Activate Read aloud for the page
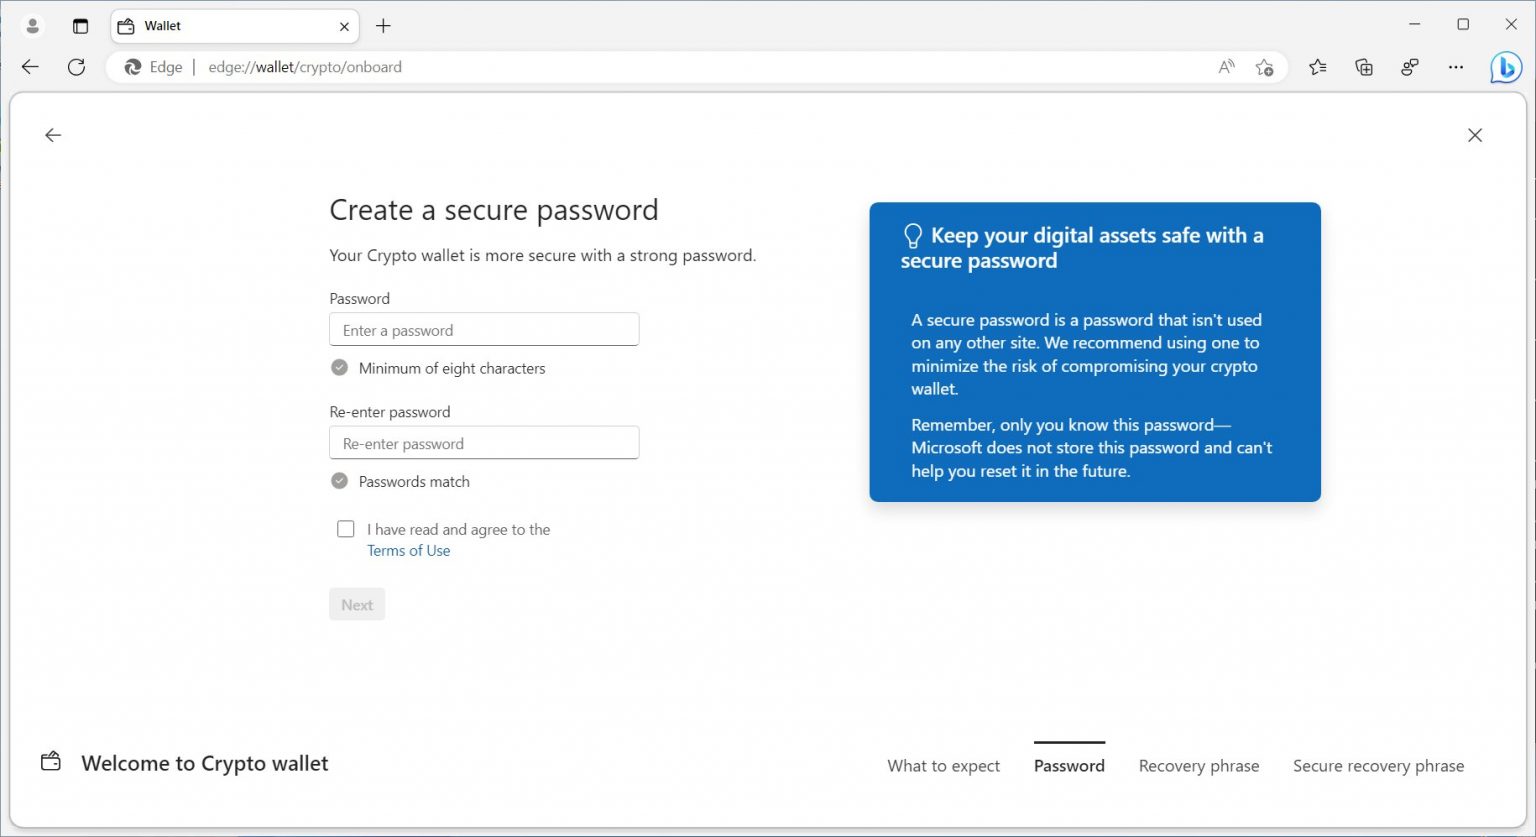This screenshot has height=837, width=1536. click(1225, 66)
